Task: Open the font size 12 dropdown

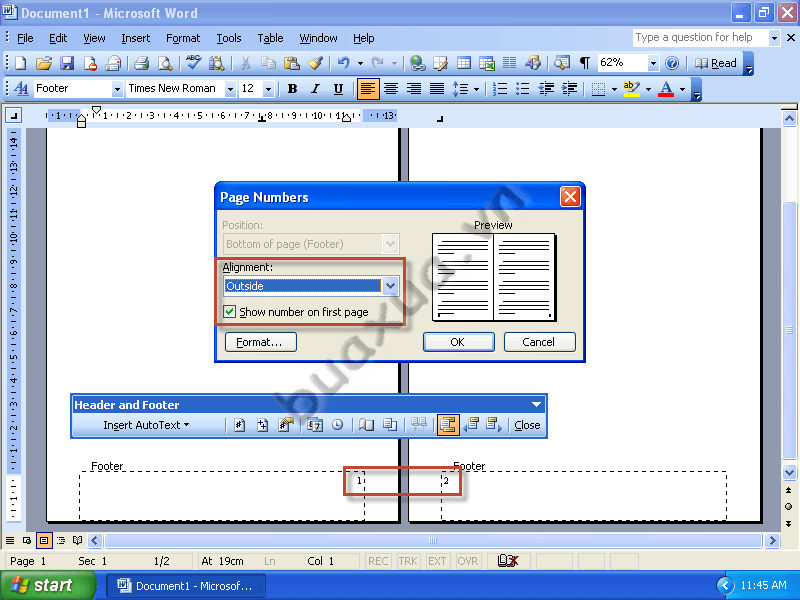Action: point(268,89)
